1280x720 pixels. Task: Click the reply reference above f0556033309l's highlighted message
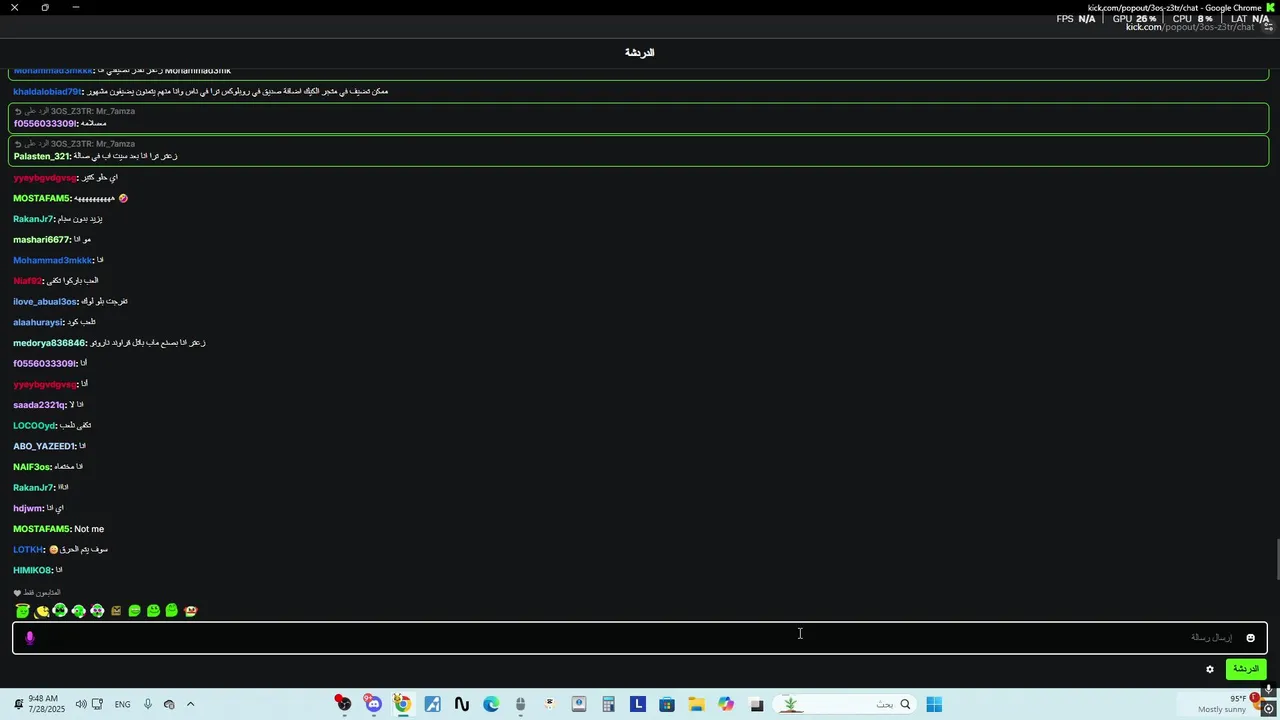click(x=74, y=111)
